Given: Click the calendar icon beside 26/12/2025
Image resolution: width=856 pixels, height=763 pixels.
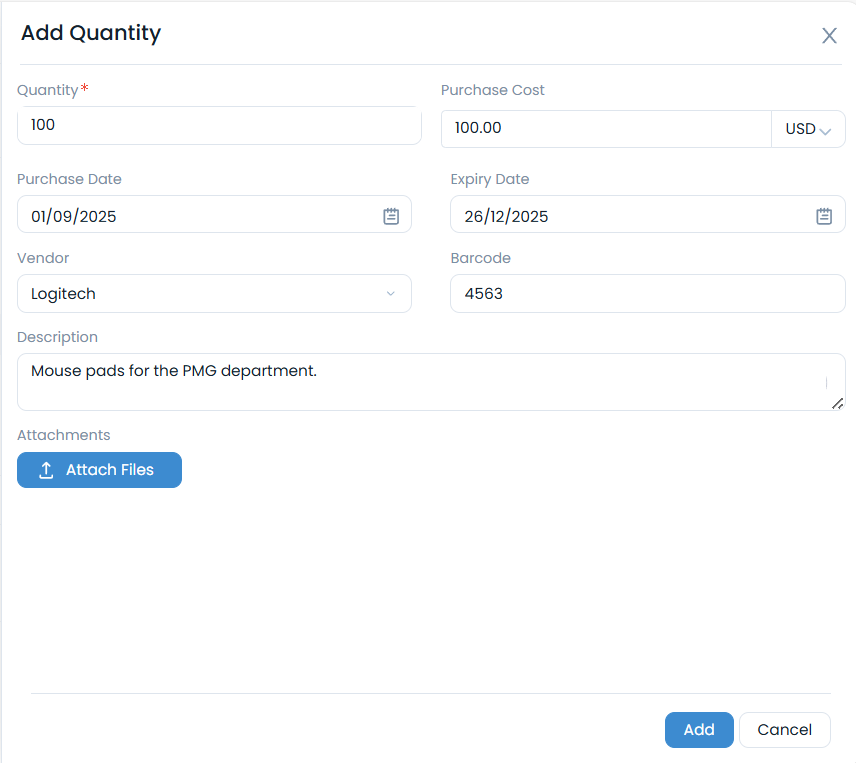Looking at the screenshot, I should 823,214.
